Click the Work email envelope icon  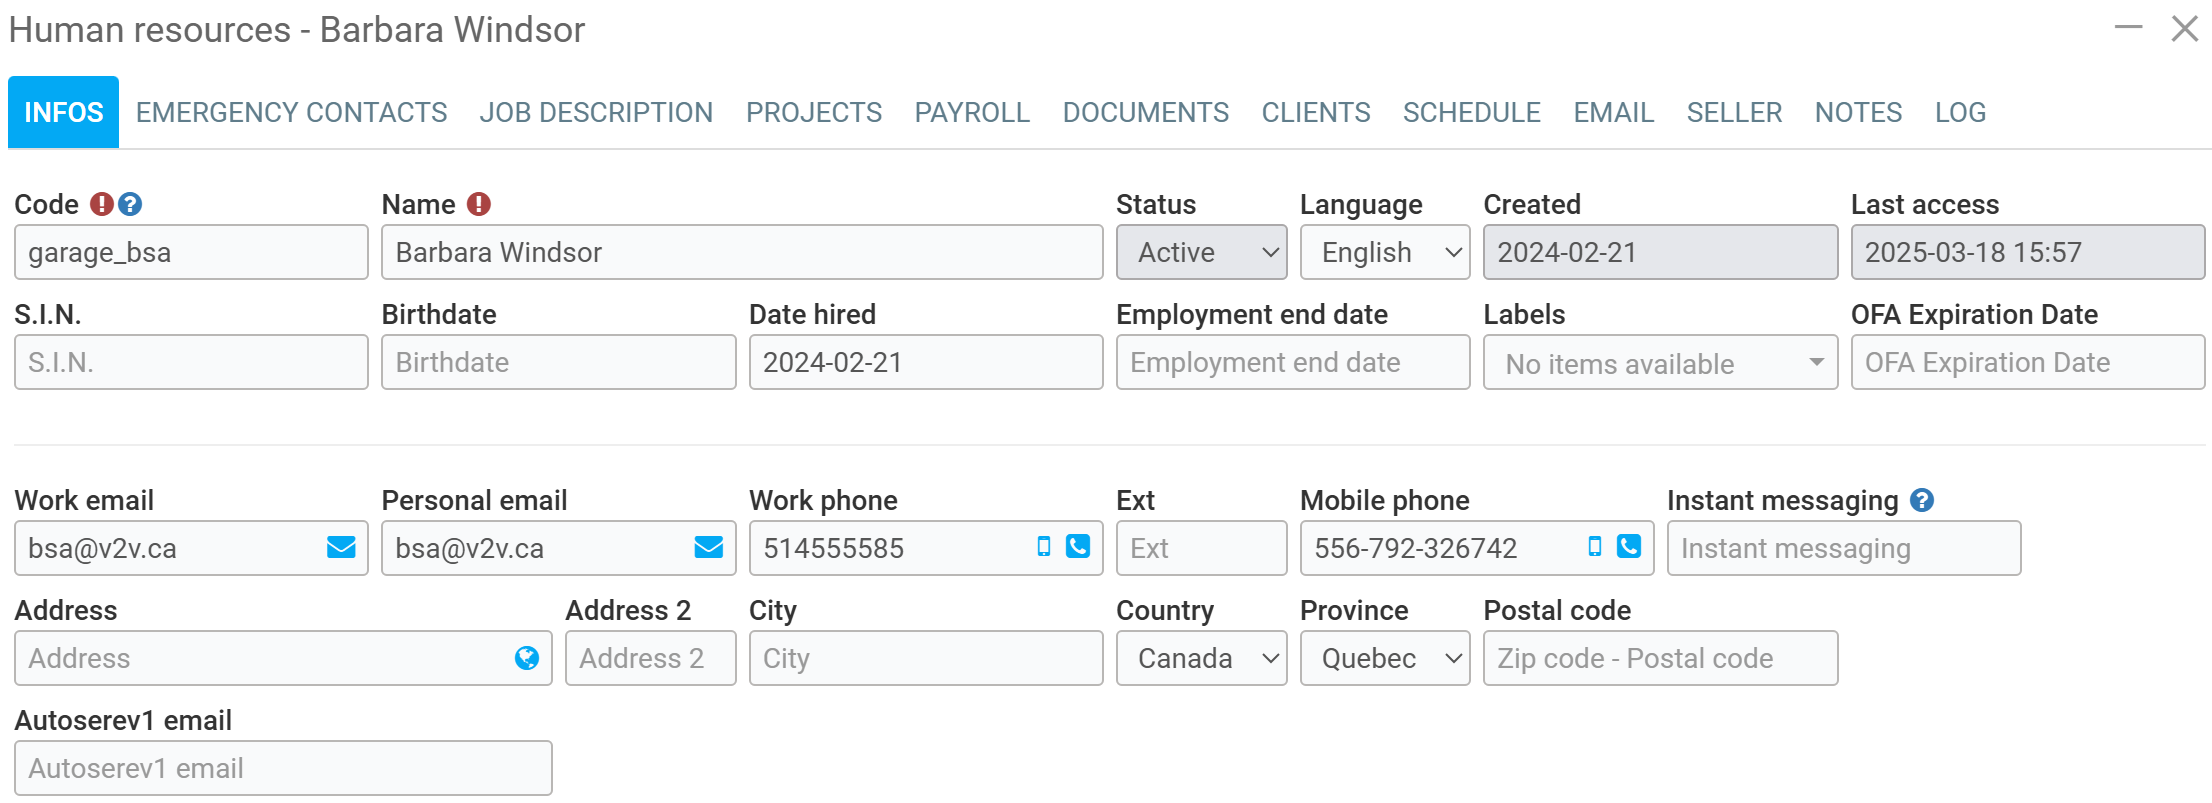pyautogui.click(x=341, y=547)
